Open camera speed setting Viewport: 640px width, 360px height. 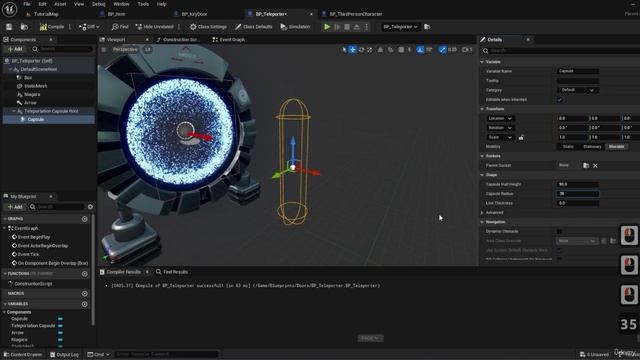pyautogui.click(x=467, y=50)
